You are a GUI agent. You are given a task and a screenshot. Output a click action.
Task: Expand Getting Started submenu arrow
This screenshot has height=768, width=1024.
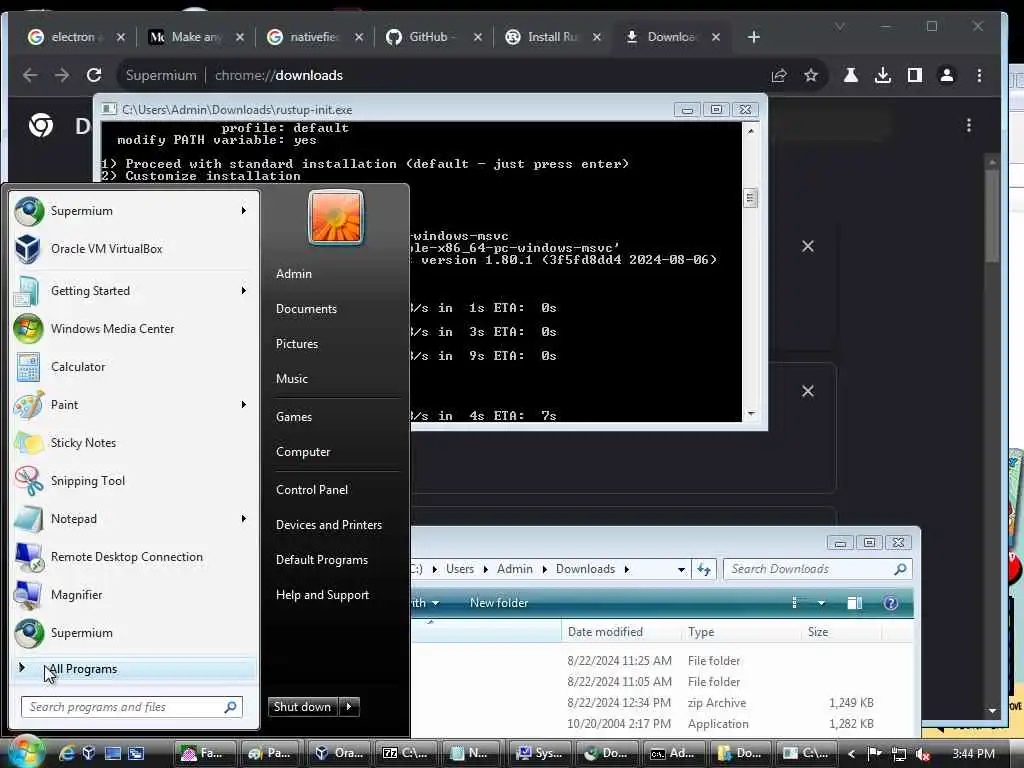coord(244,291)
